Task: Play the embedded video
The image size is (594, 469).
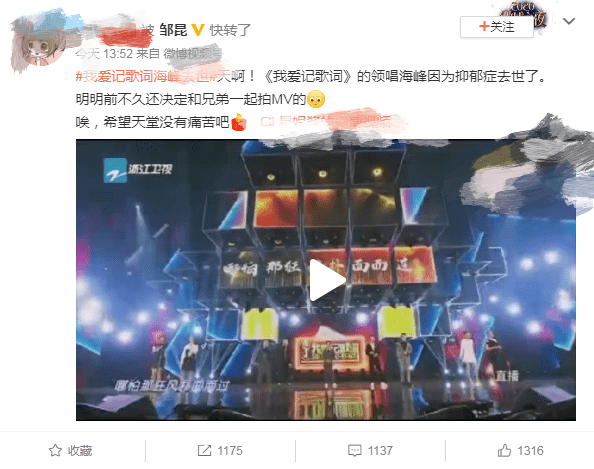Action: [327, 280]
